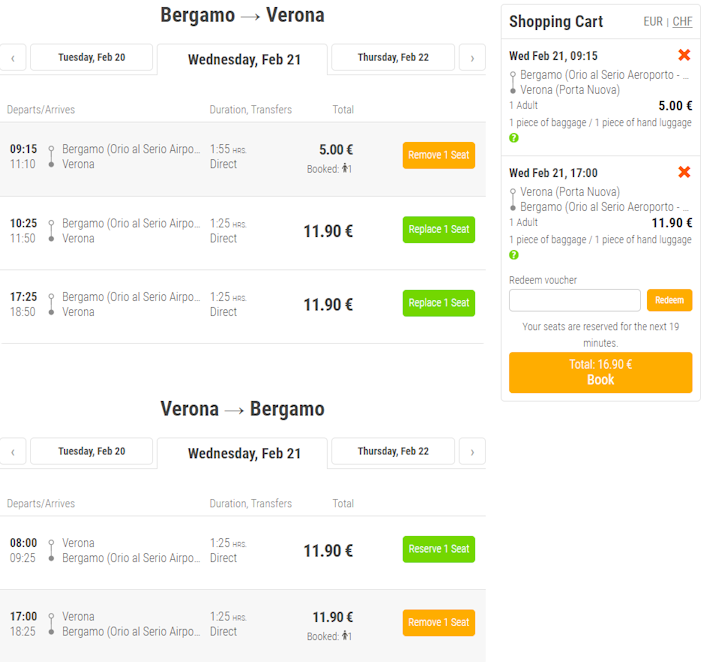Remove the 09:15 Bergamo trip from cart
The image size is (704, 662).
[684, 55]
